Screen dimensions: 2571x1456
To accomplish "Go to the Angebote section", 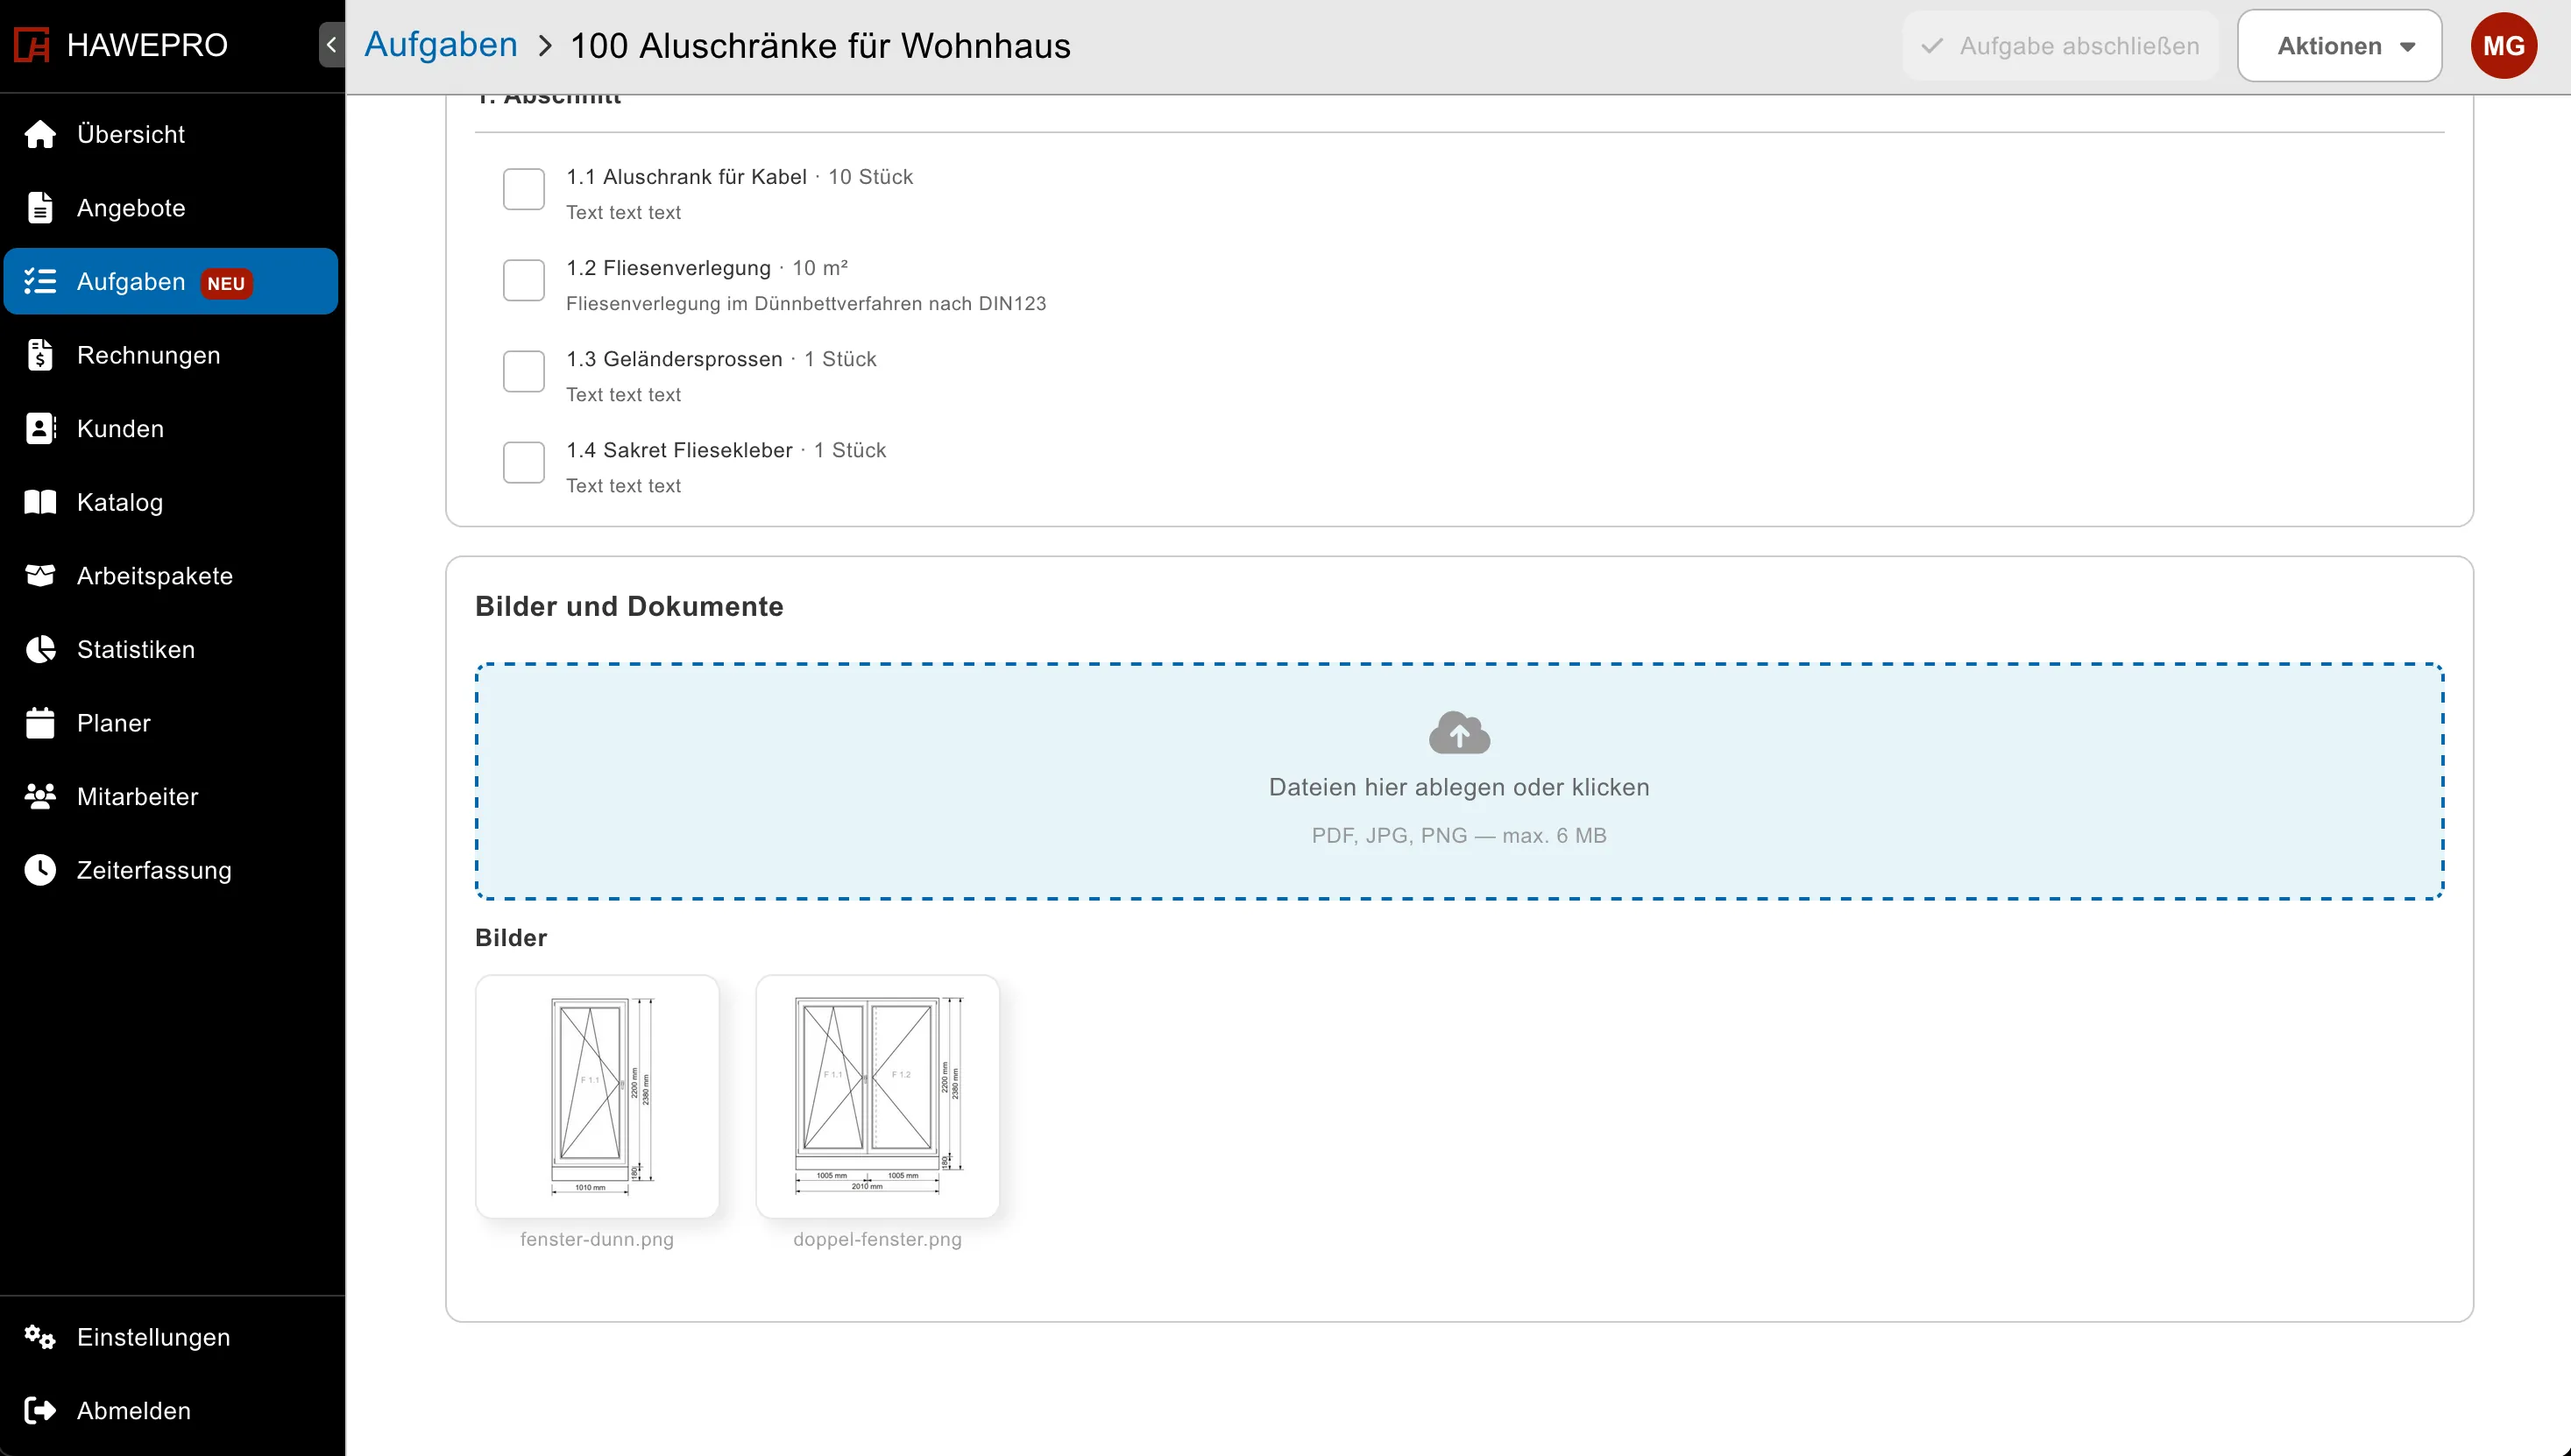I will point(171,207).
